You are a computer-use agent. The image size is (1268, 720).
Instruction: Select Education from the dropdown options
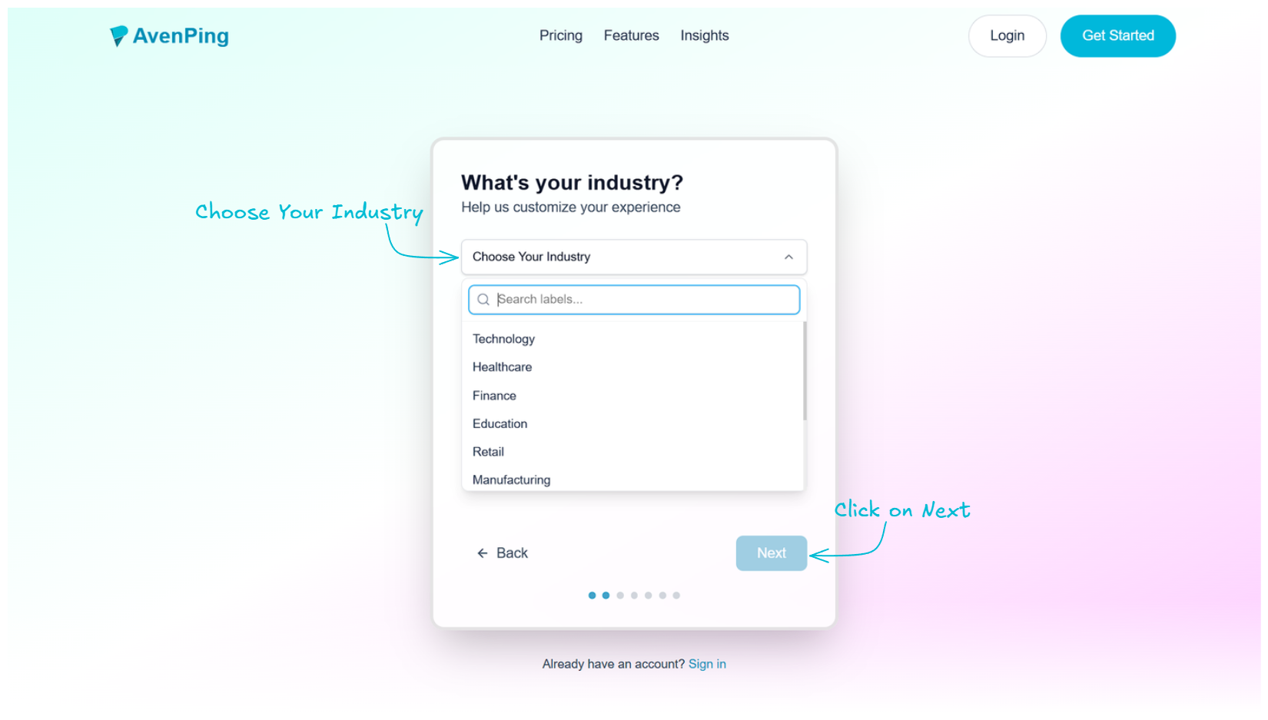[x=499, y=423]
